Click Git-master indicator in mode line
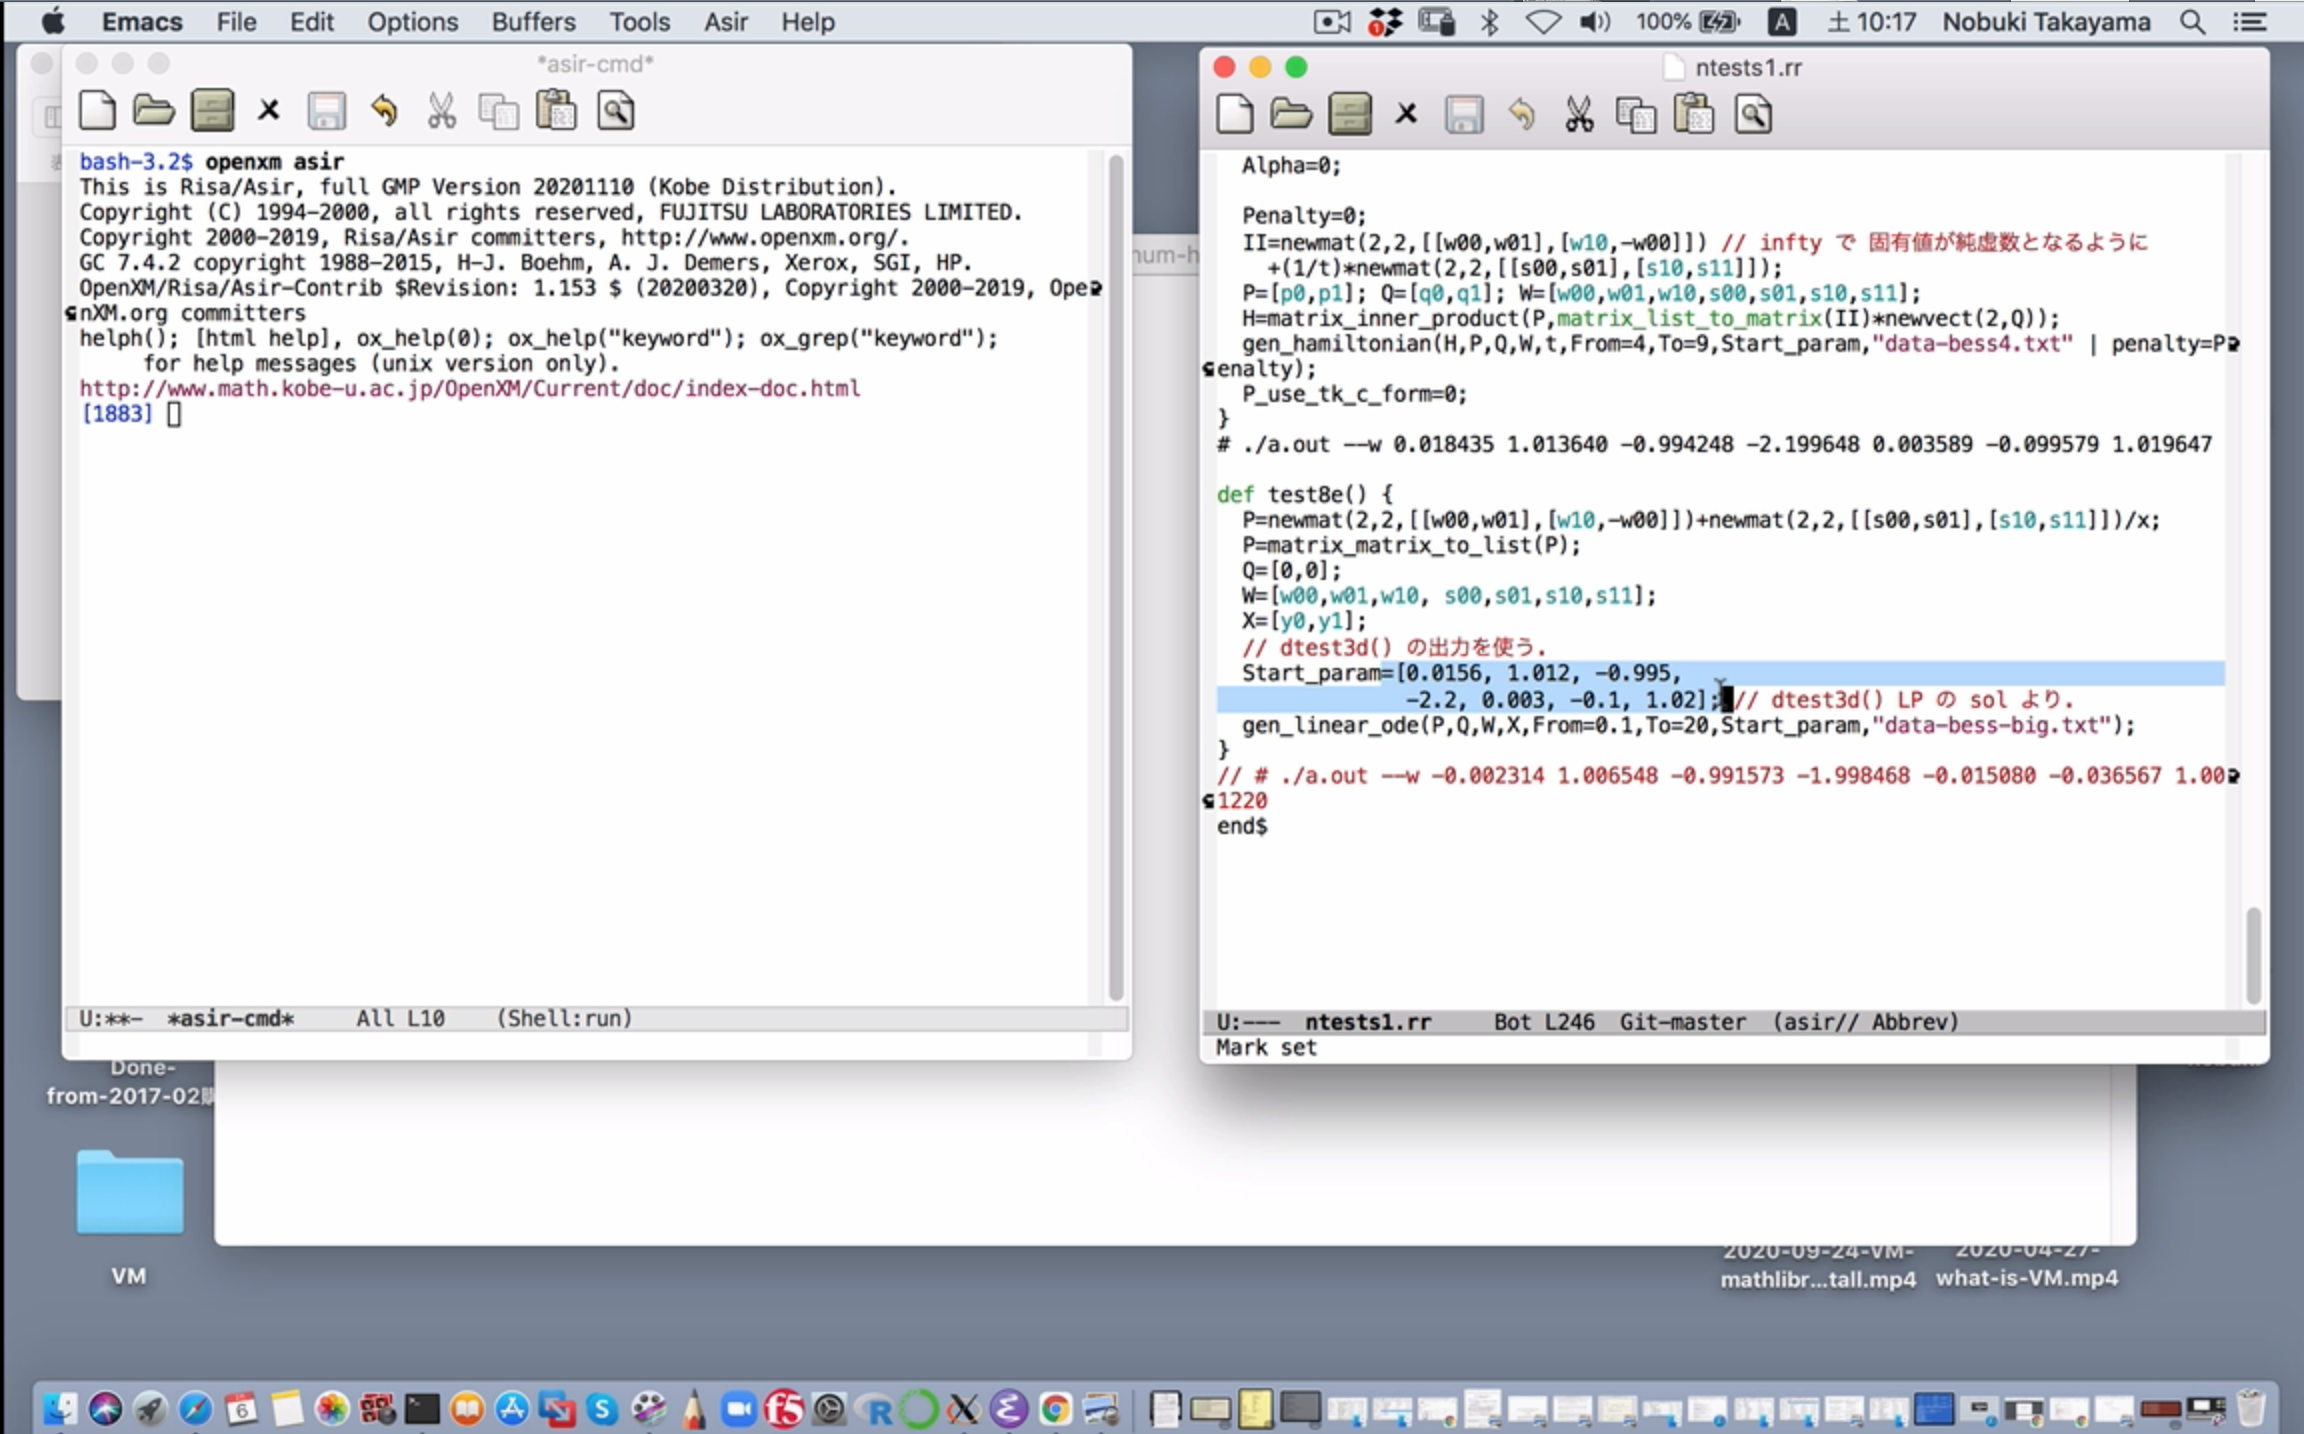Image resolution: width=2304 pixels, height=1434 pixels. tap(1682, 1021)
